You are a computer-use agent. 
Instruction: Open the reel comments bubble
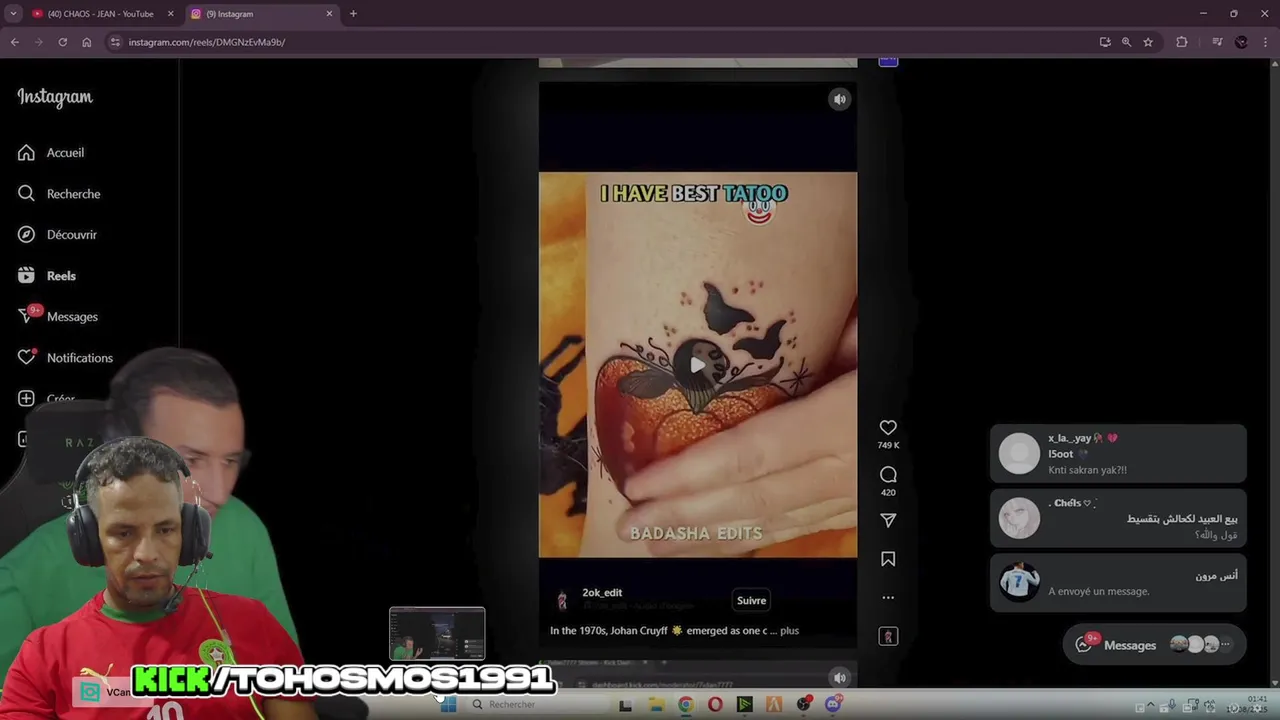click(x=888, y=475)
